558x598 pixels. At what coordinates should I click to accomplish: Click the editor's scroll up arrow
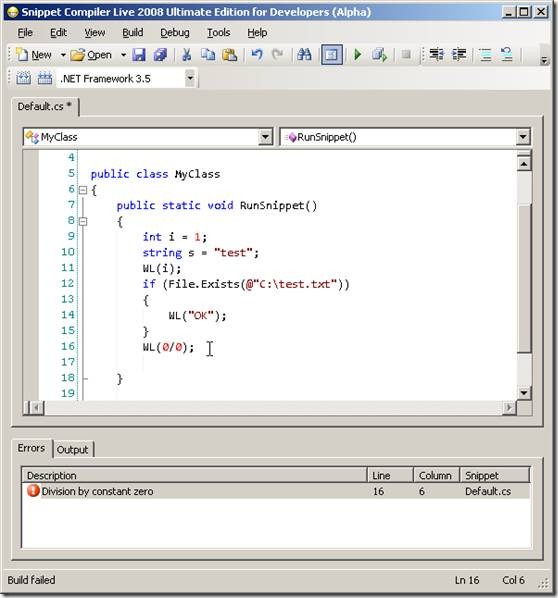524,164
